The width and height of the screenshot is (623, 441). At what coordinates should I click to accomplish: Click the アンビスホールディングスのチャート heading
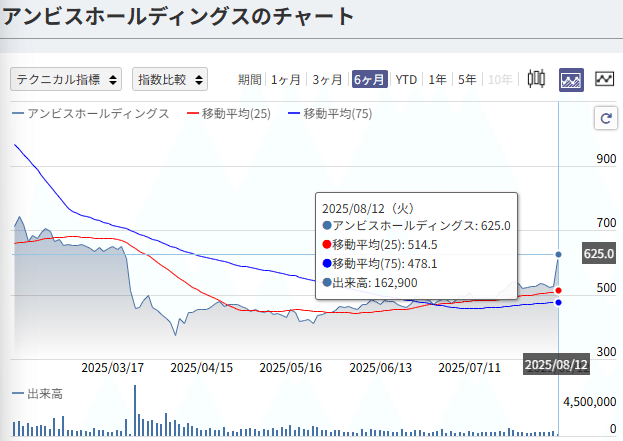pyautogui.click(x=178, y=17)
